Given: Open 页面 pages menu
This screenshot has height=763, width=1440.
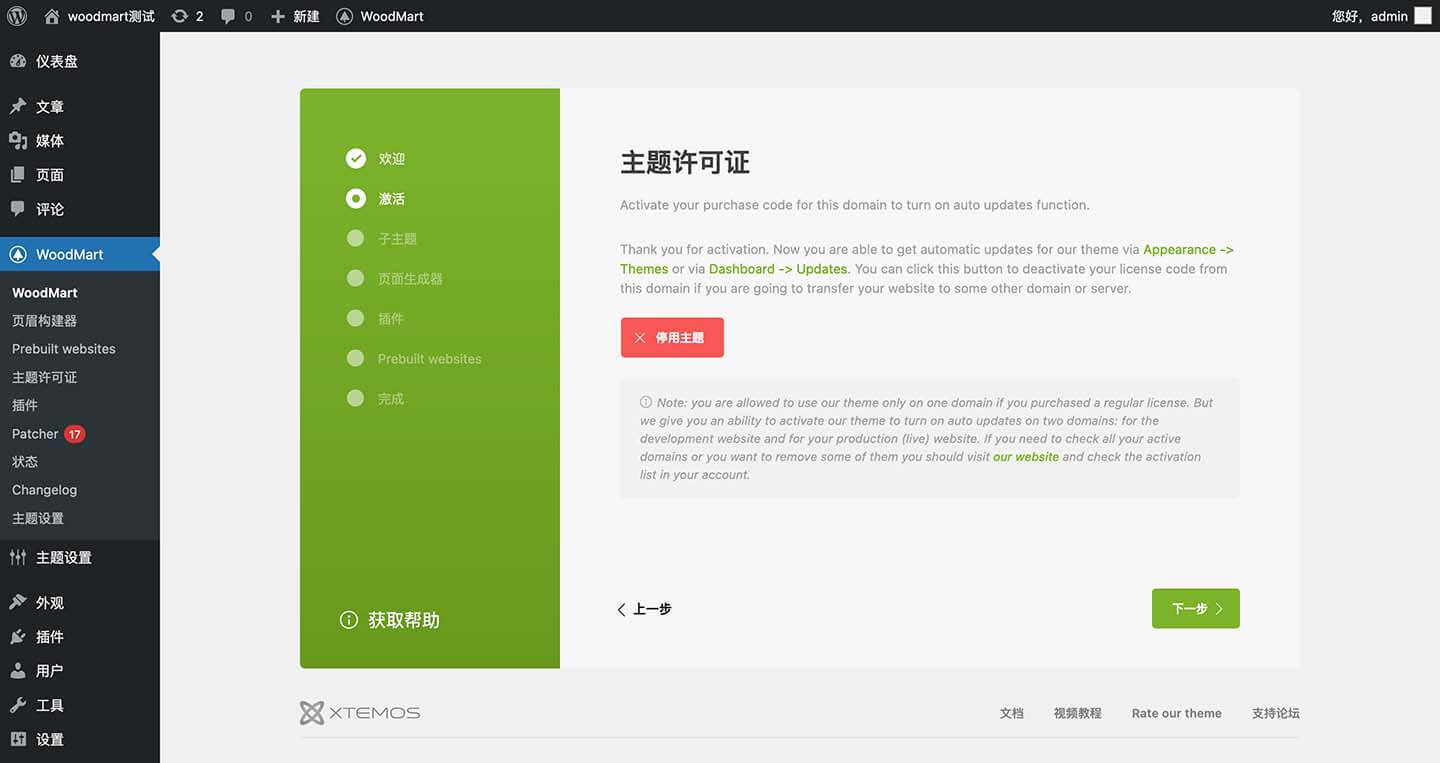Looking at the screenshot, I should (80, 175).
